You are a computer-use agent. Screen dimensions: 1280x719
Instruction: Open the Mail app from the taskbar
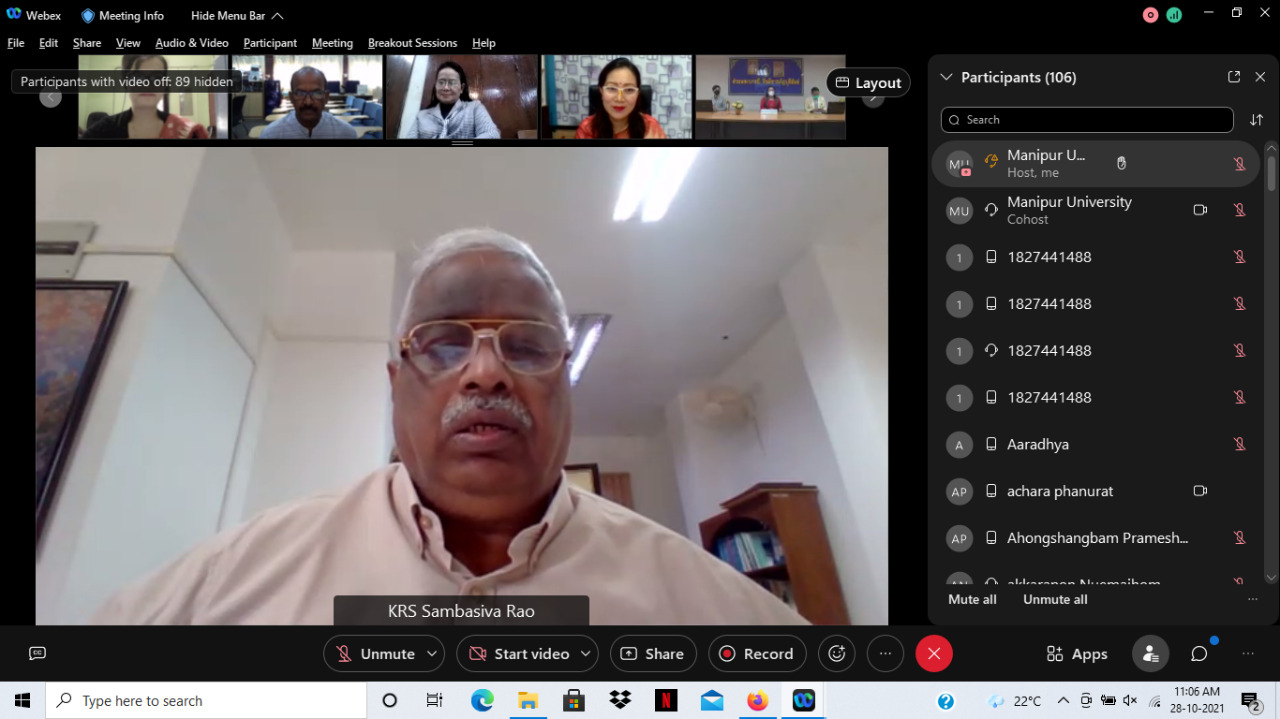pos(712,700)
